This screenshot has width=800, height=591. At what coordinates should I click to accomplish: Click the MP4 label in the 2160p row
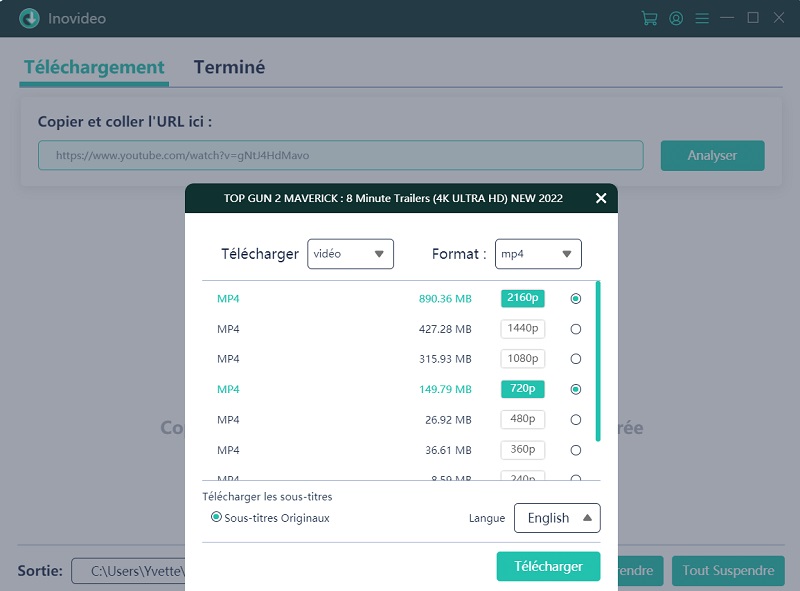click(x=228, y=299)
